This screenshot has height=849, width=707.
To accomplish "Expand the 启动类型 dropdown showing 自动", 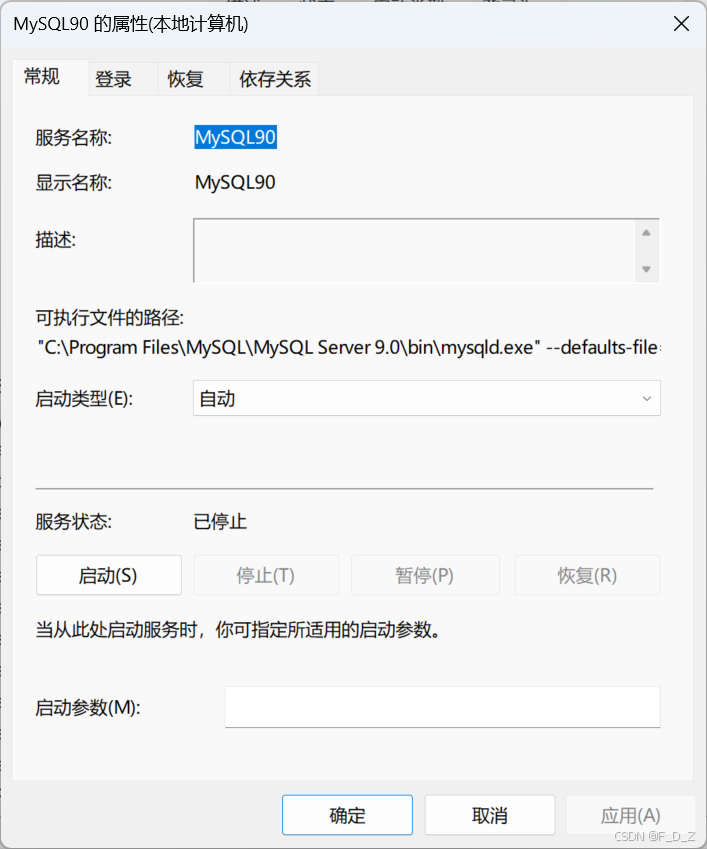I will click(427, 398).
